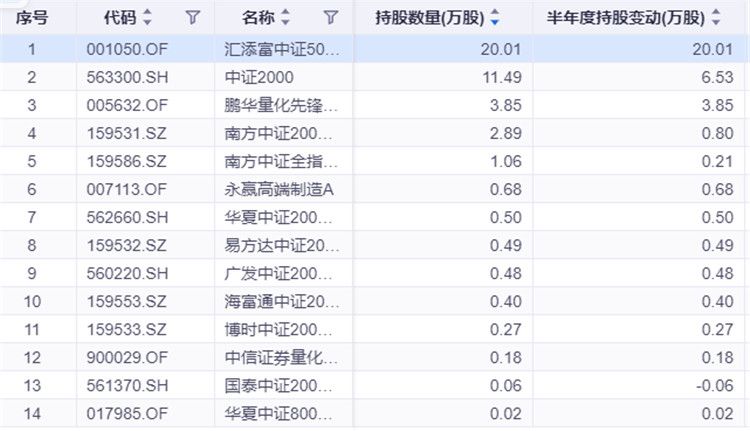Toggle sort arrows on 半年度持股变动(万股) column
The height and width of the screenshot is (431, 750).
coord(715,18)
